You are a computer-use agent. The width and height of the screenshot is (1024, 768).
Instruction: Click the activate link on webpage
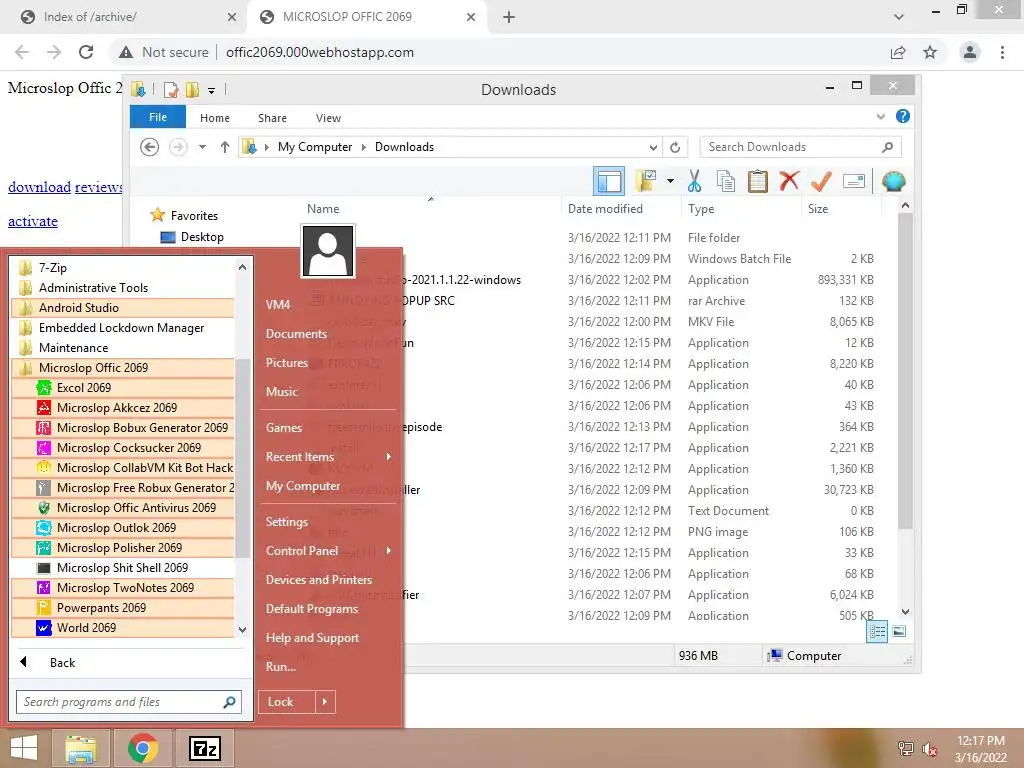tap(33, 221)
